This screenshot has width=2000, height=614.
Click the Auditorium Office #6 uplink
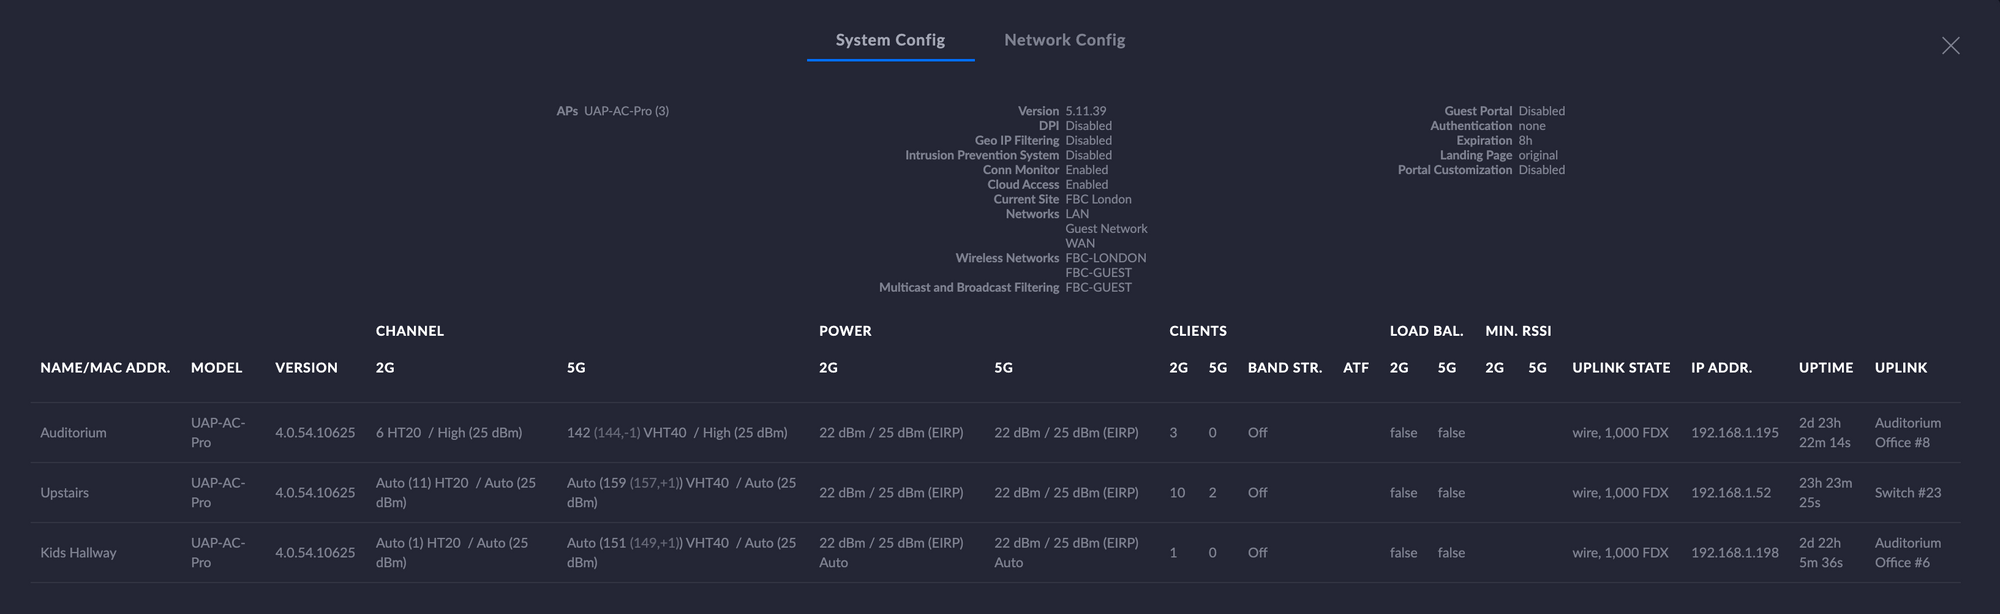[x=1907, y=553]
